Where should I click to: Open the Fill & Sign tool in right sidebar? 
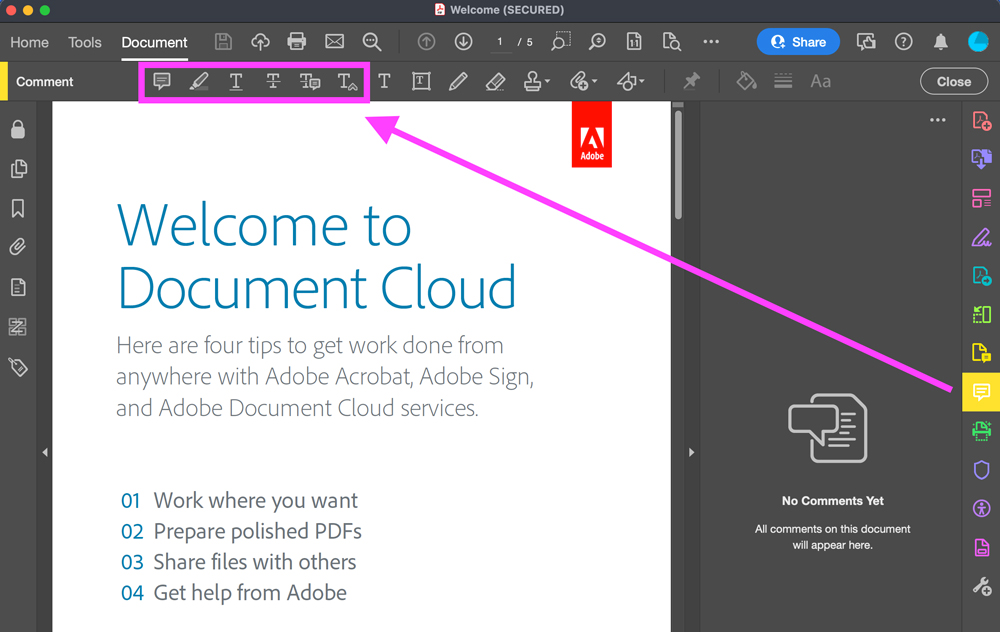pos(981,237)
